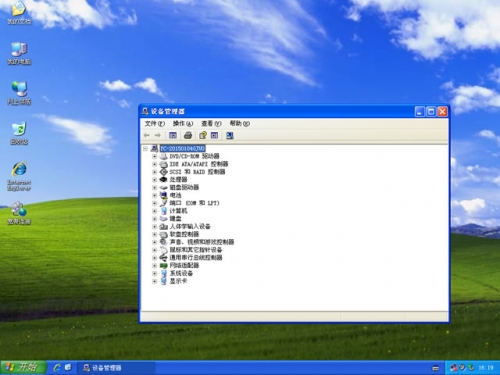Click the Forward arrow in Device Manager toolbar
Viewport: 500px width, 375px height.
[158, 135]
